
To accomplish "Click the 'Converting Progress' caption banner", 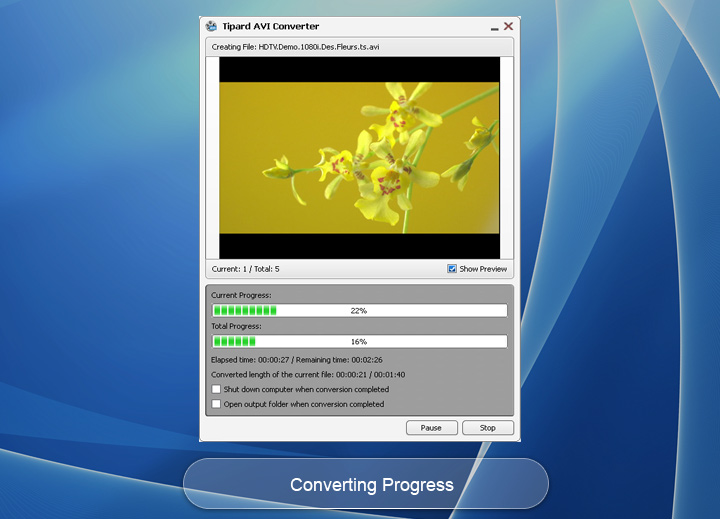I will pyautogui.click(x=366, y=484).
